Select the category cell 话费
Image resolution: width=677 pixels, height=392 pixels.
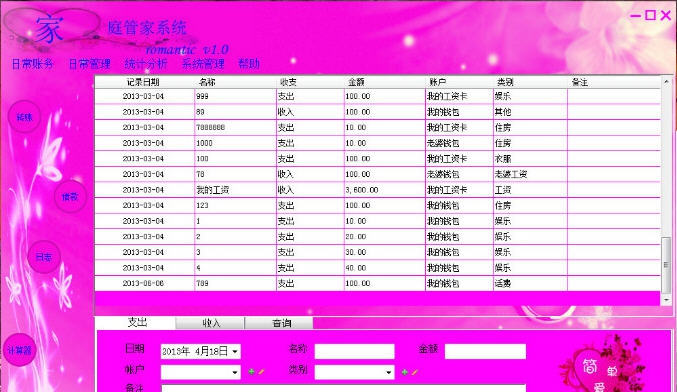[530, 284]
